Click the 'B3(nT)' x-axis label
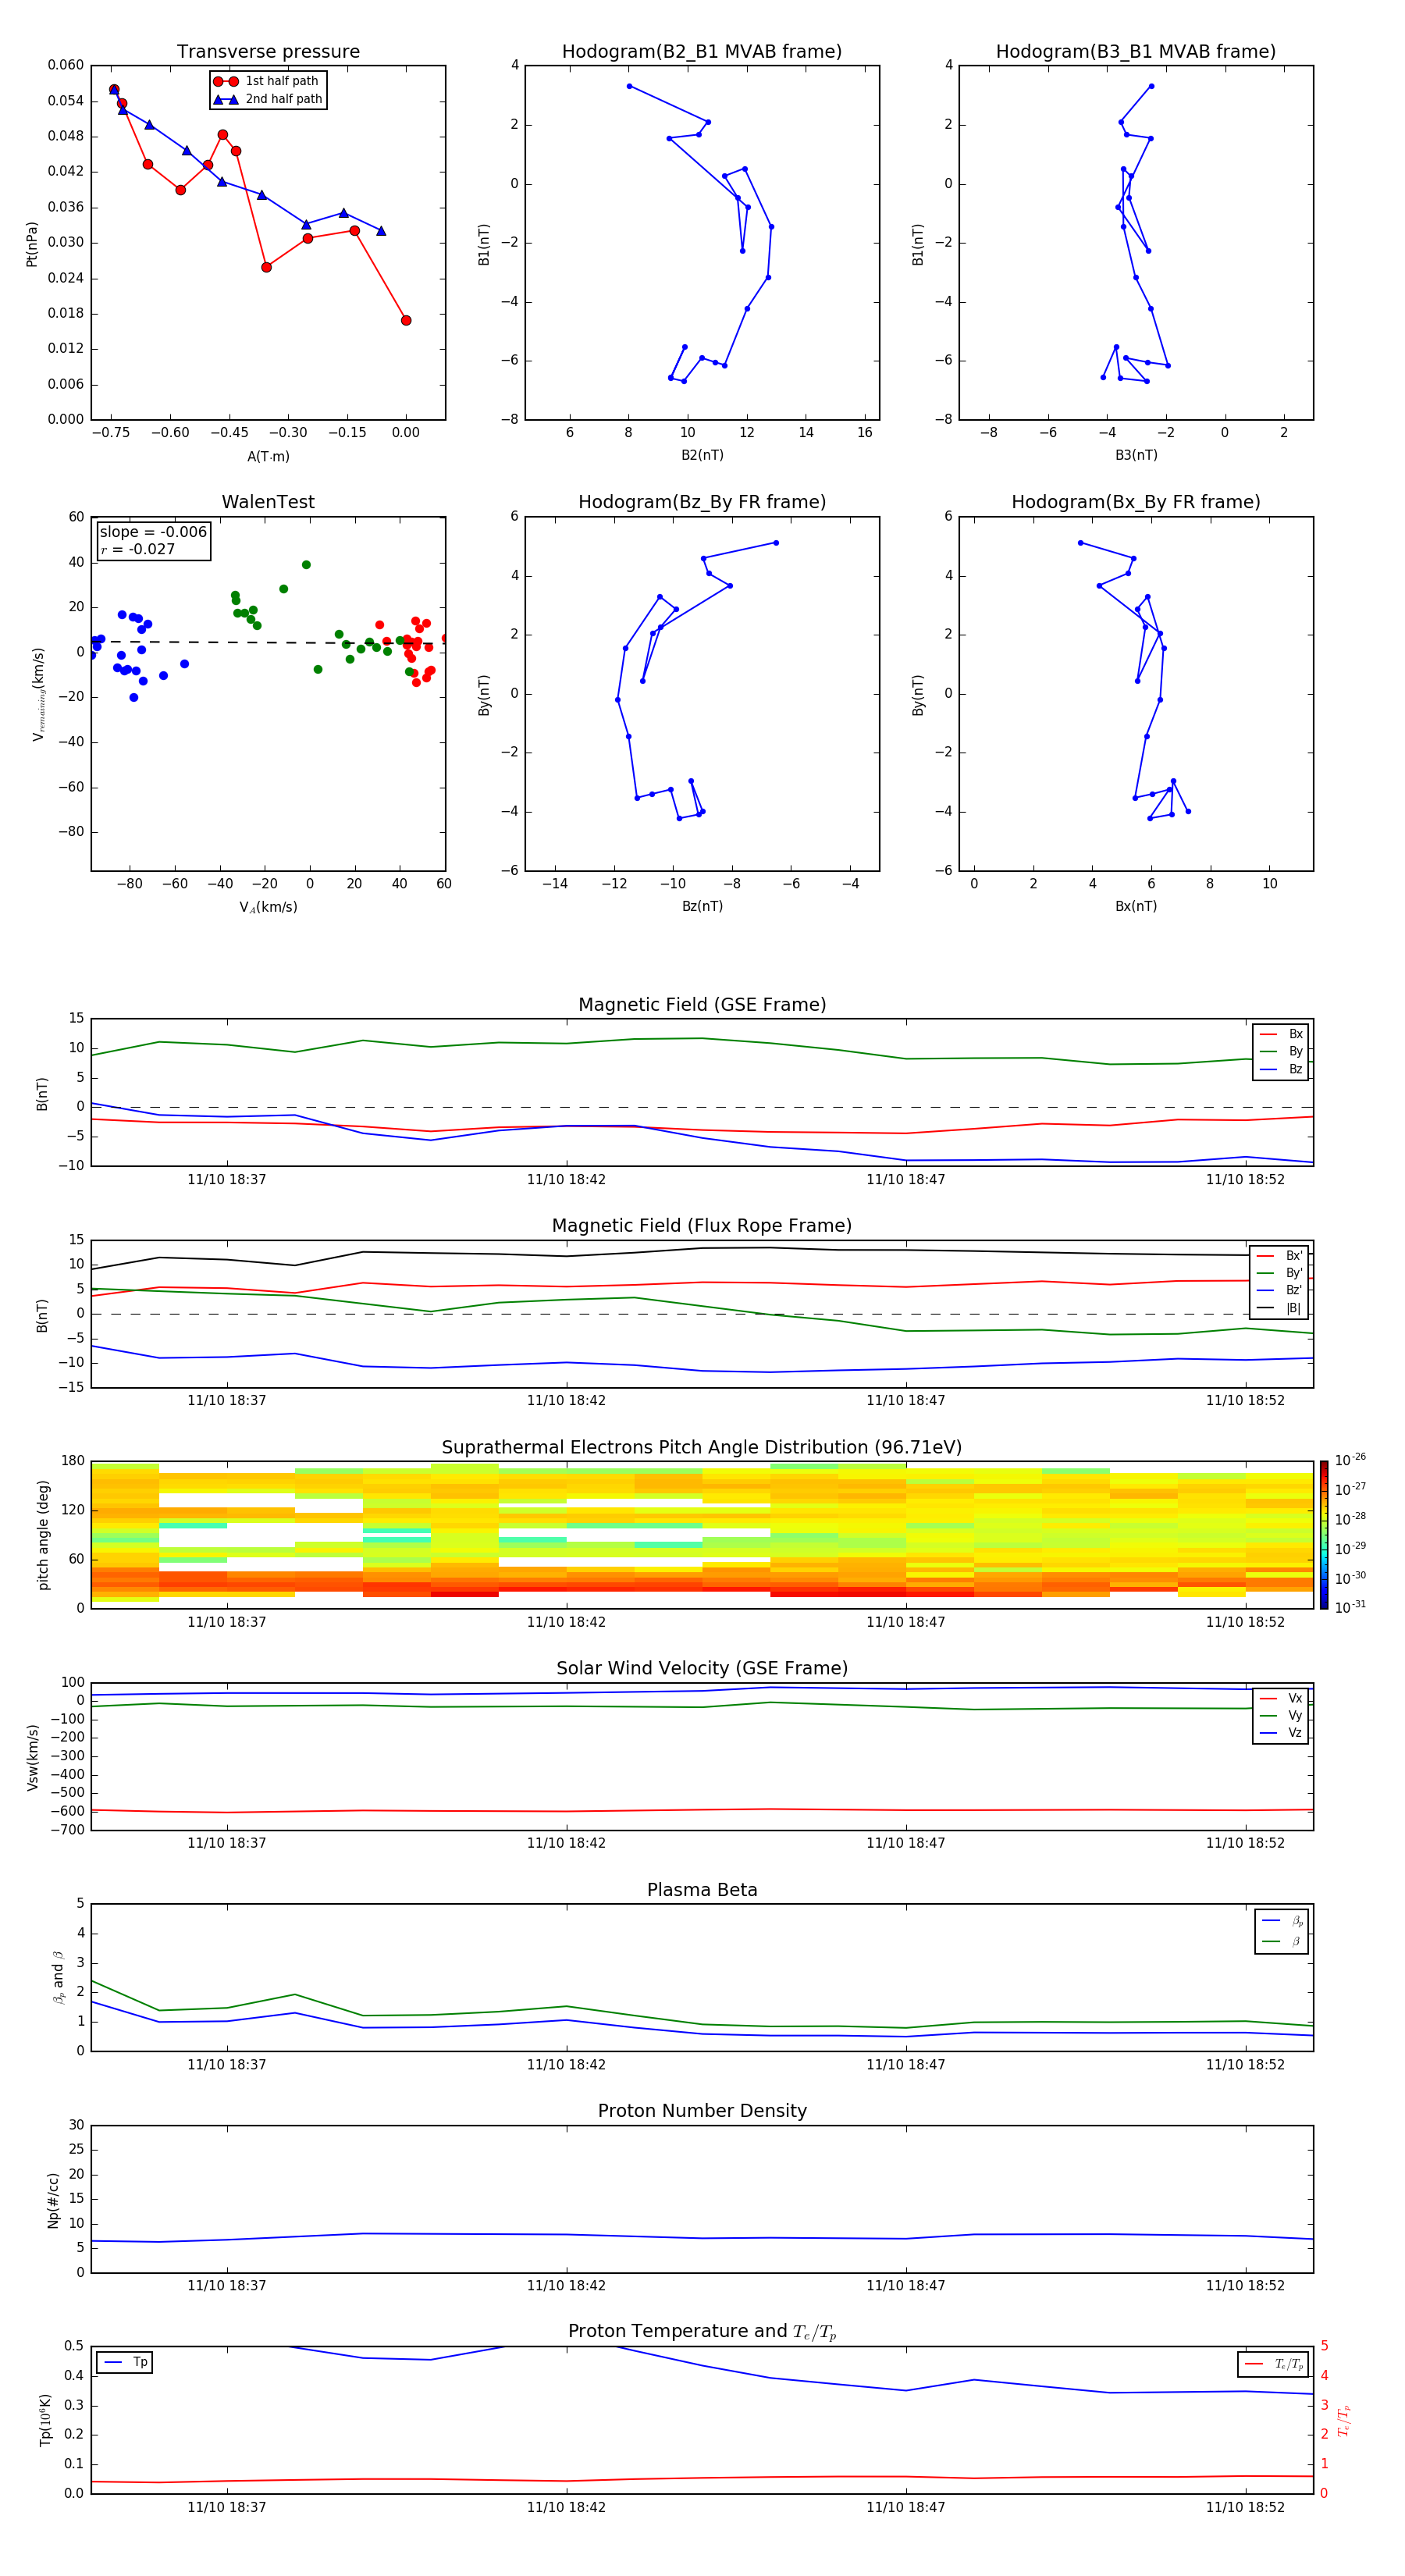 coord(1136,455)
